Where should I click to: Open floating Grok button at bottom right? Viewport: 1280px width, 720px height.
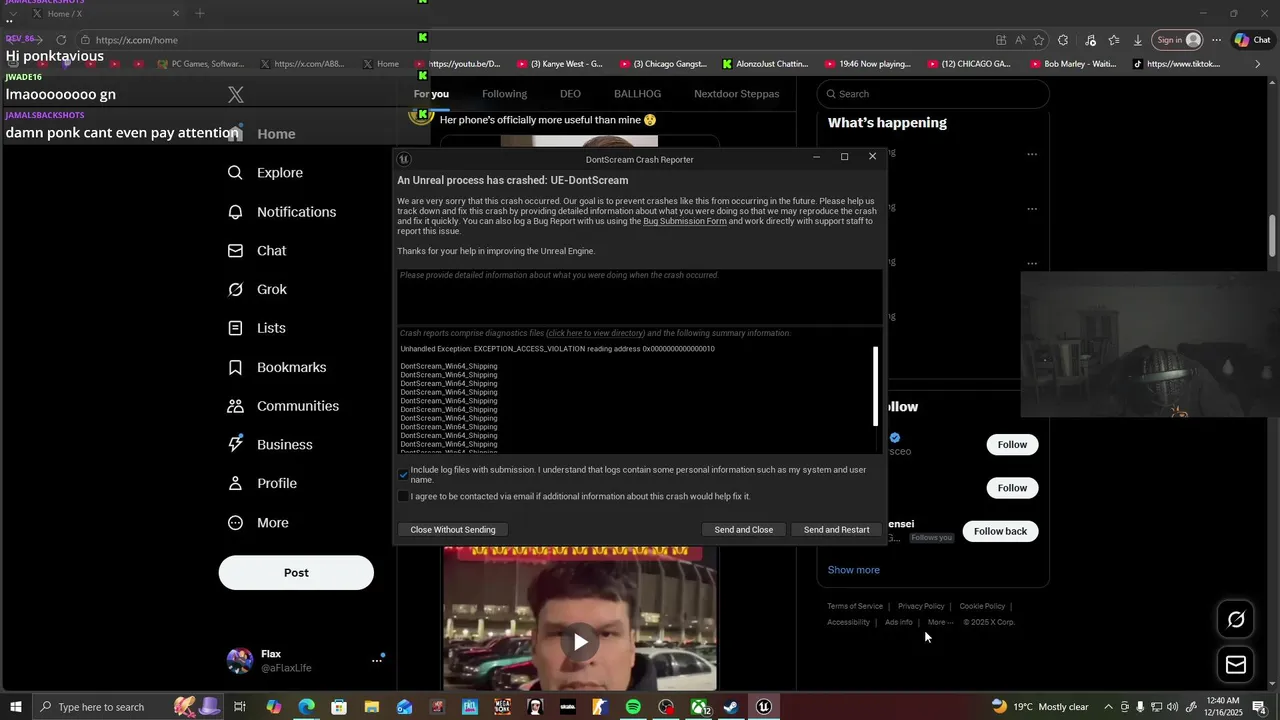(x=1236, y=620)
